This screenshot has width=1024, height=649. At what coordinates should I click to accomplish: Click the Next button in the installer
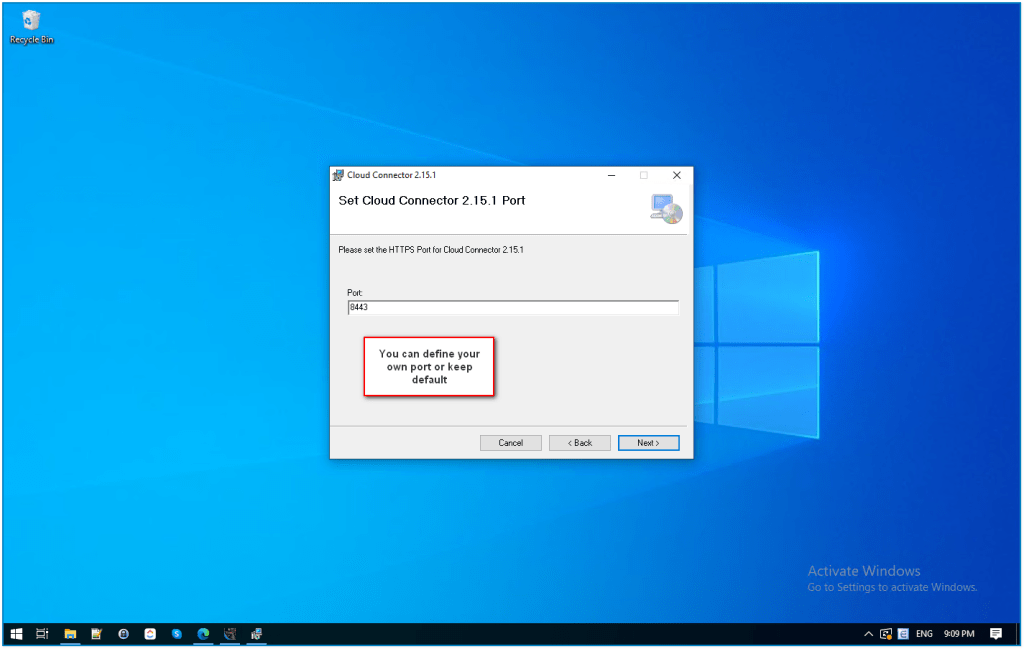coord(648,443)
